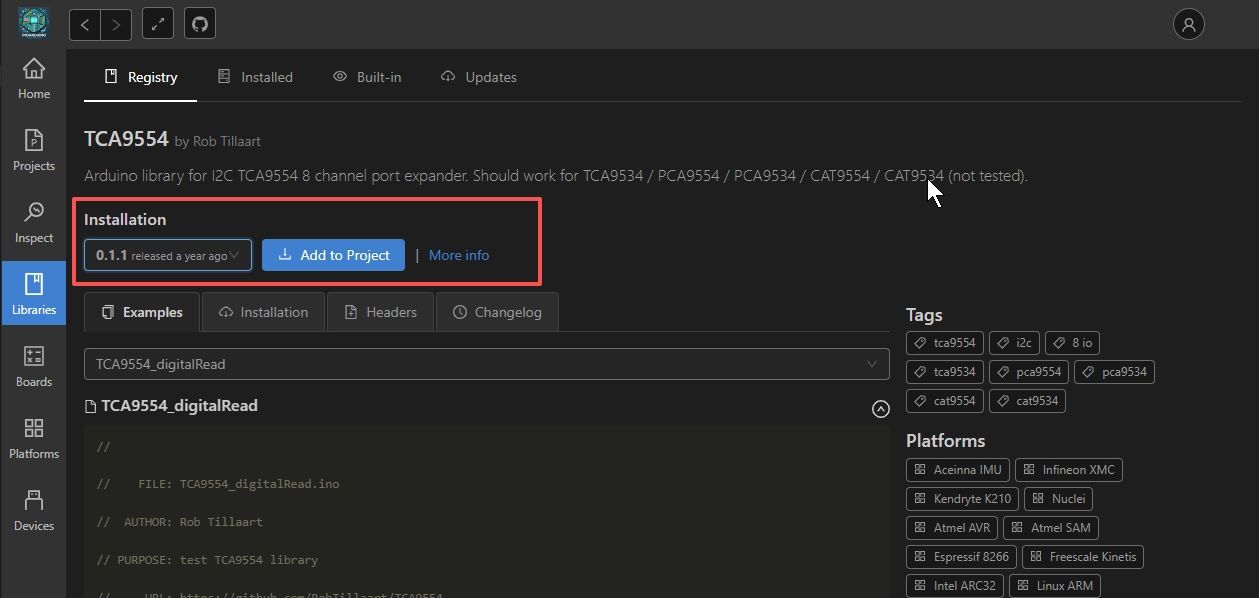Open the More info link
1260x598 pixels.
pyautogui.click(x=459, y=255)
